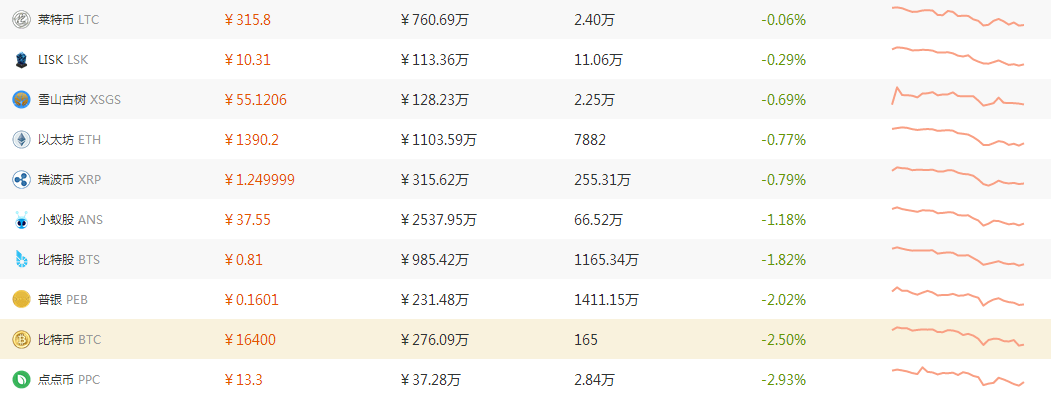Viewport: 1051px width, 399px height.
Task: Click the 小蚁股 ANS ant icon
Action: click(21, 219)
